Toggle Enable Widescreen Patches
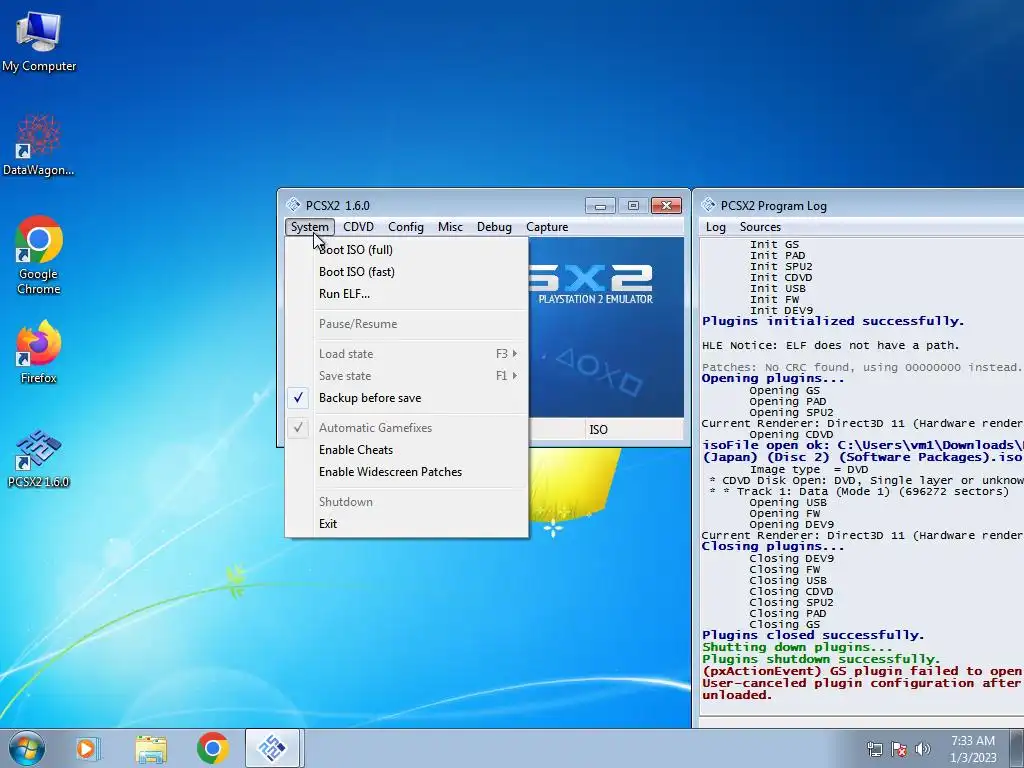The height and width of the screenshot is (768, 1024). point(406,472)
